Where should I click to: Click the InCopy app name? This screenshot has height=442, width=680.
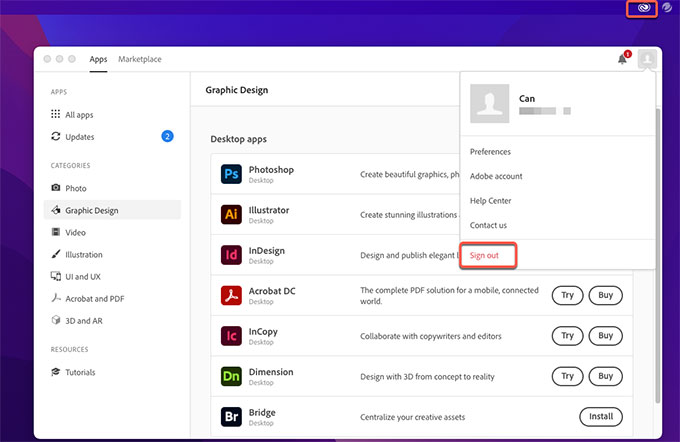pyautogui.click(x=263, y=332)
